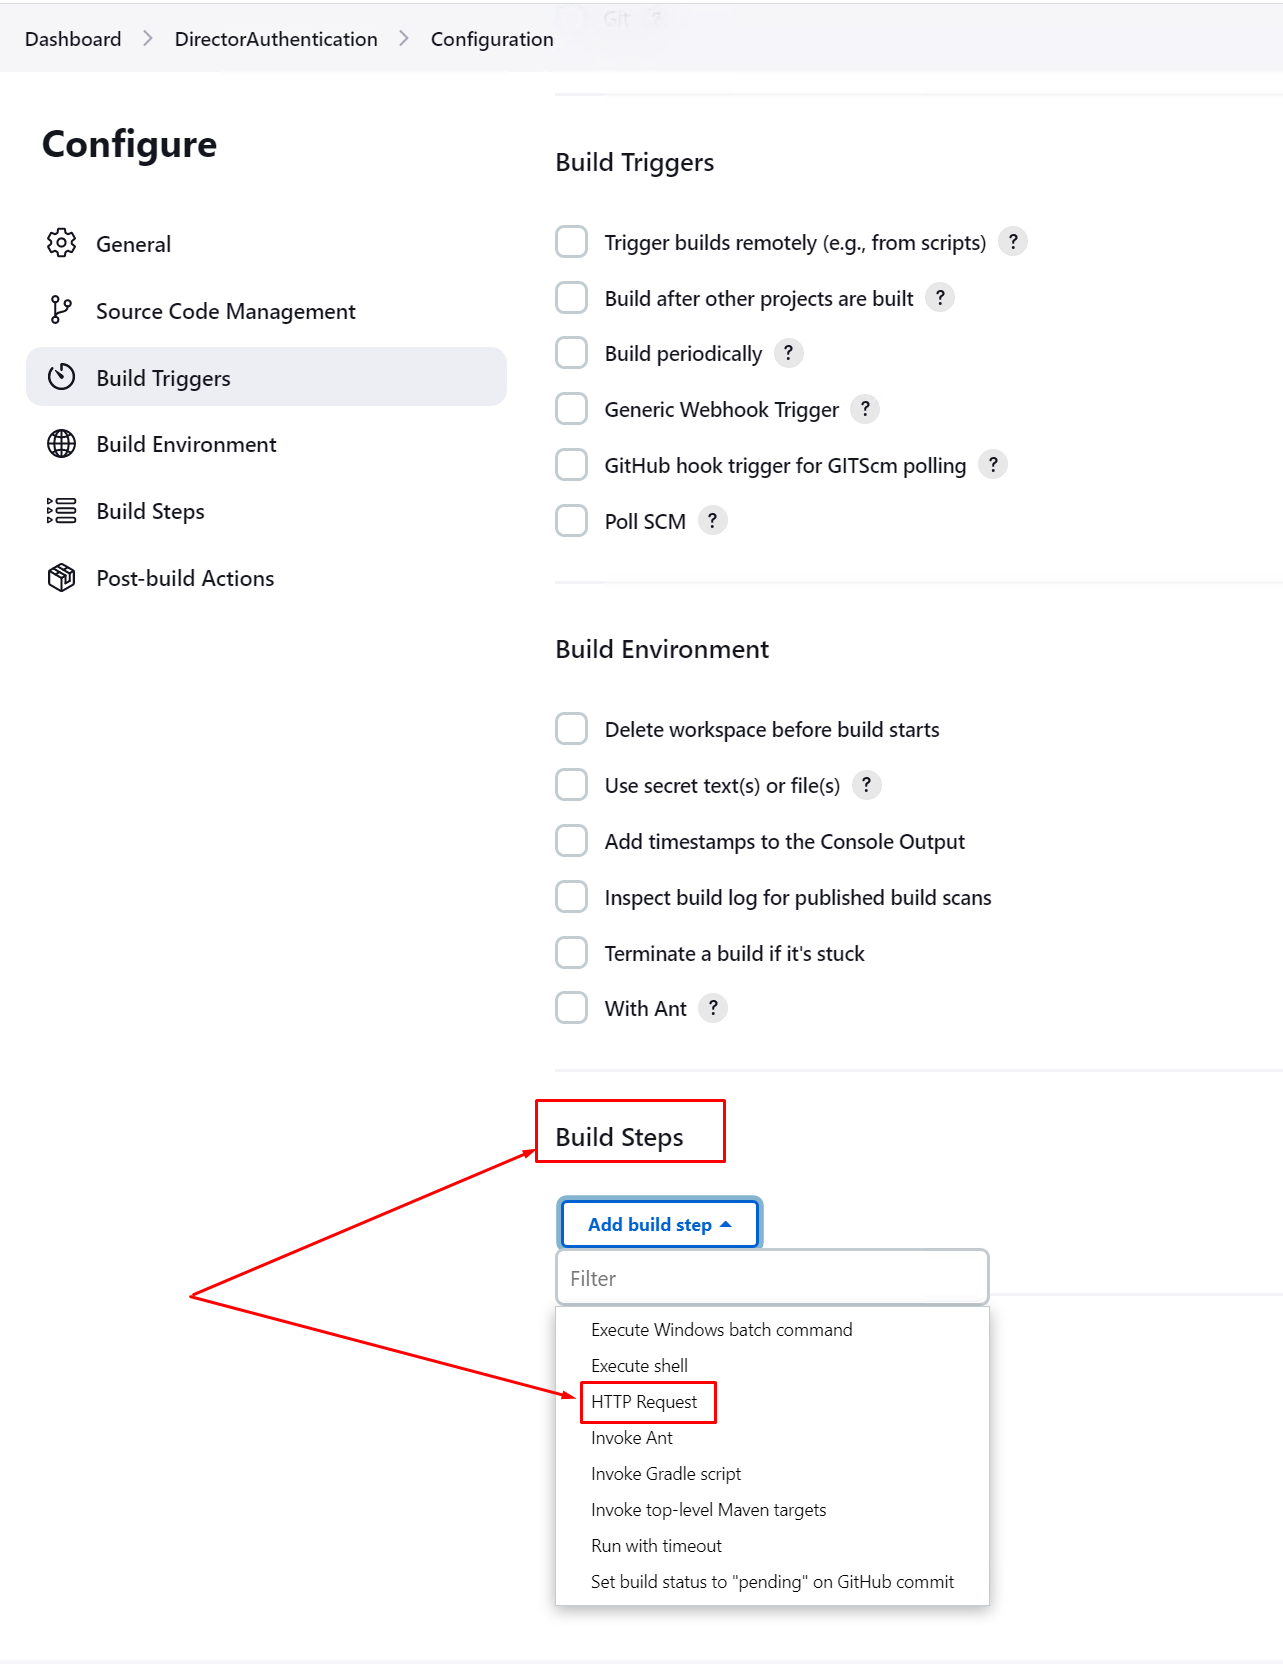Screen dimensions: 1283x1664
Task: Click the Post-build Actions package icon
Action: (61, 577)
